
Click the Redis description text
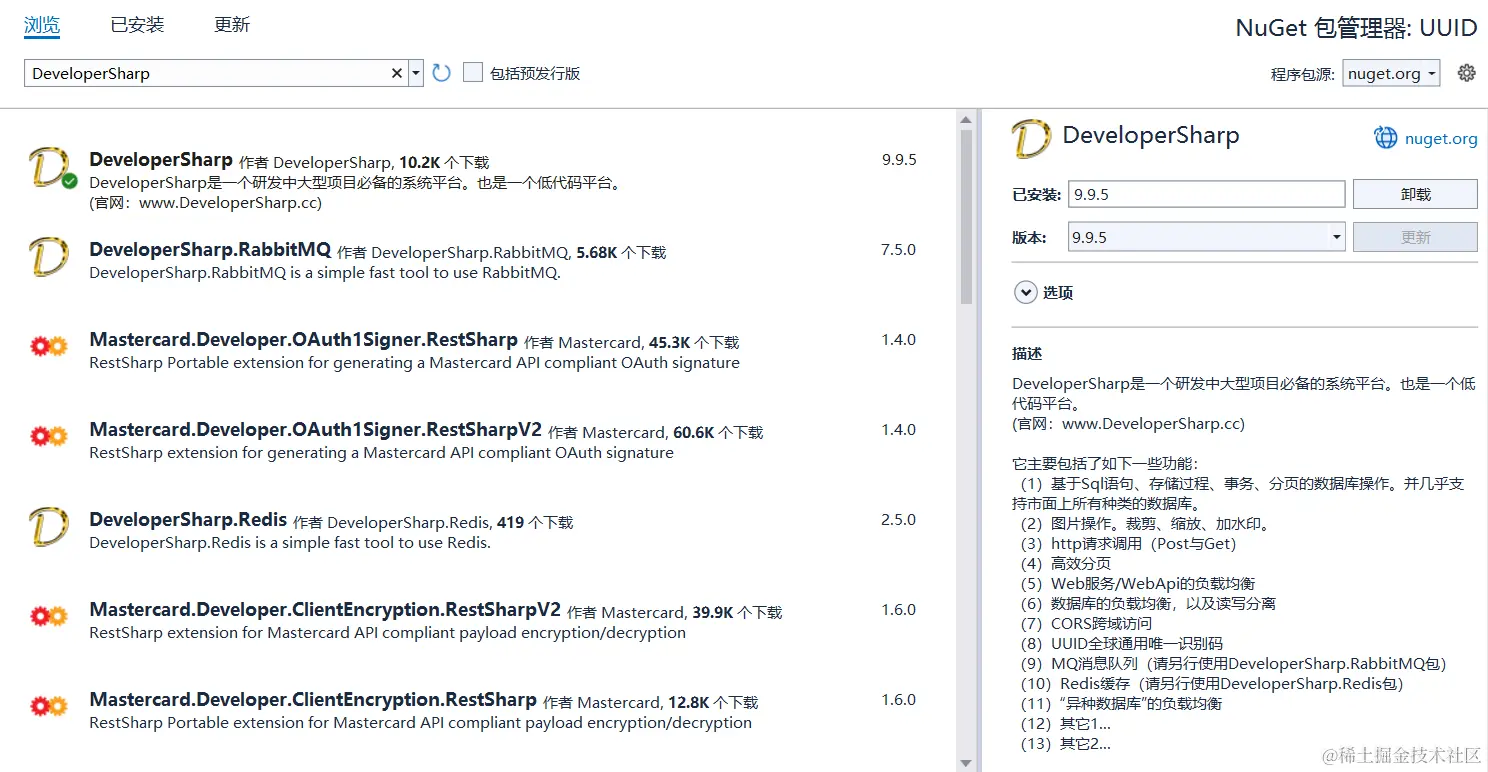290,543
